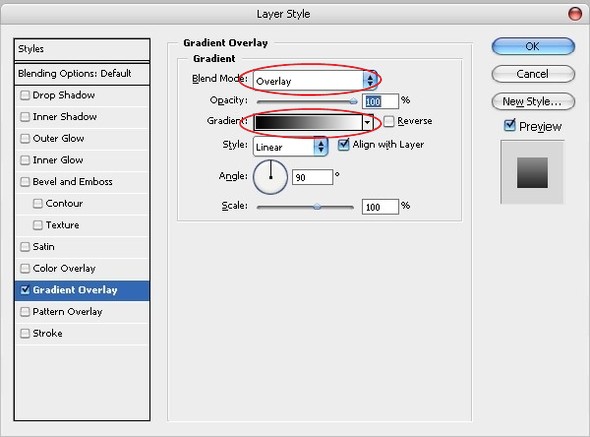Click the New Style button
This screenshot has width=590, height=437.
point(533,101)
